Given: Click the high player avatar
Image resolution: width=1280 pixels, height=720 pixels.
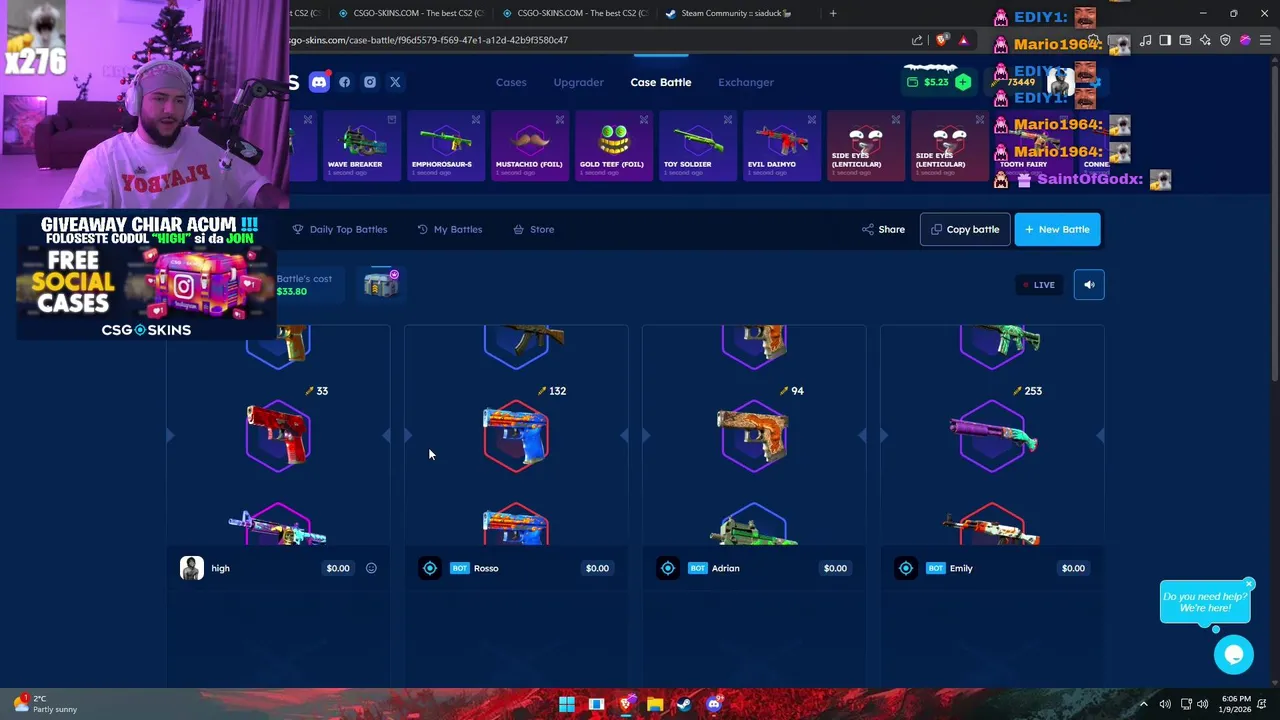Looking at the screenshot, I should click(x=192, y=568).
